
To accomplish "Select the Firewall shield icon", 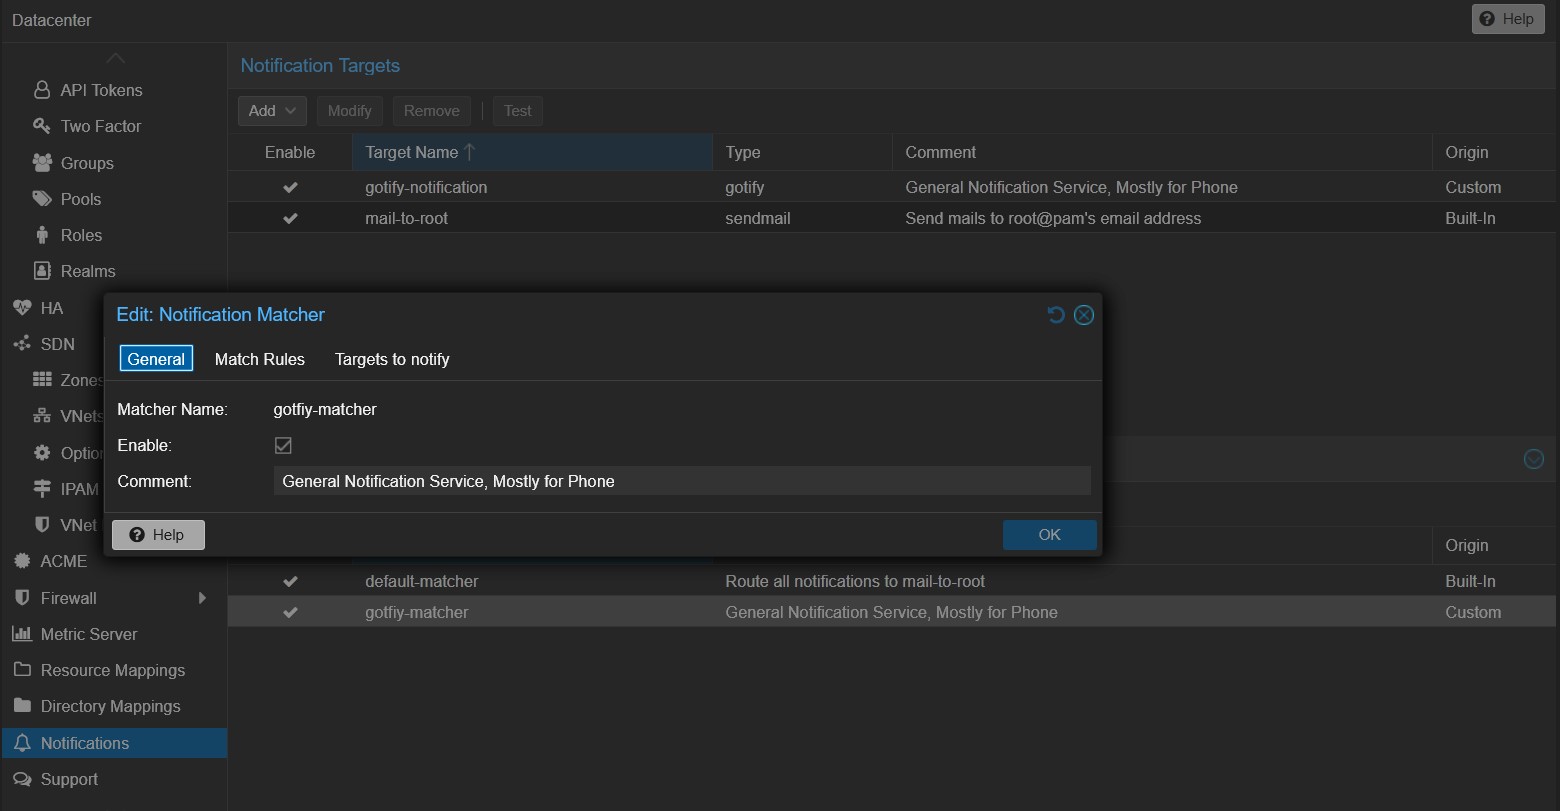I will tap(22, 598).
